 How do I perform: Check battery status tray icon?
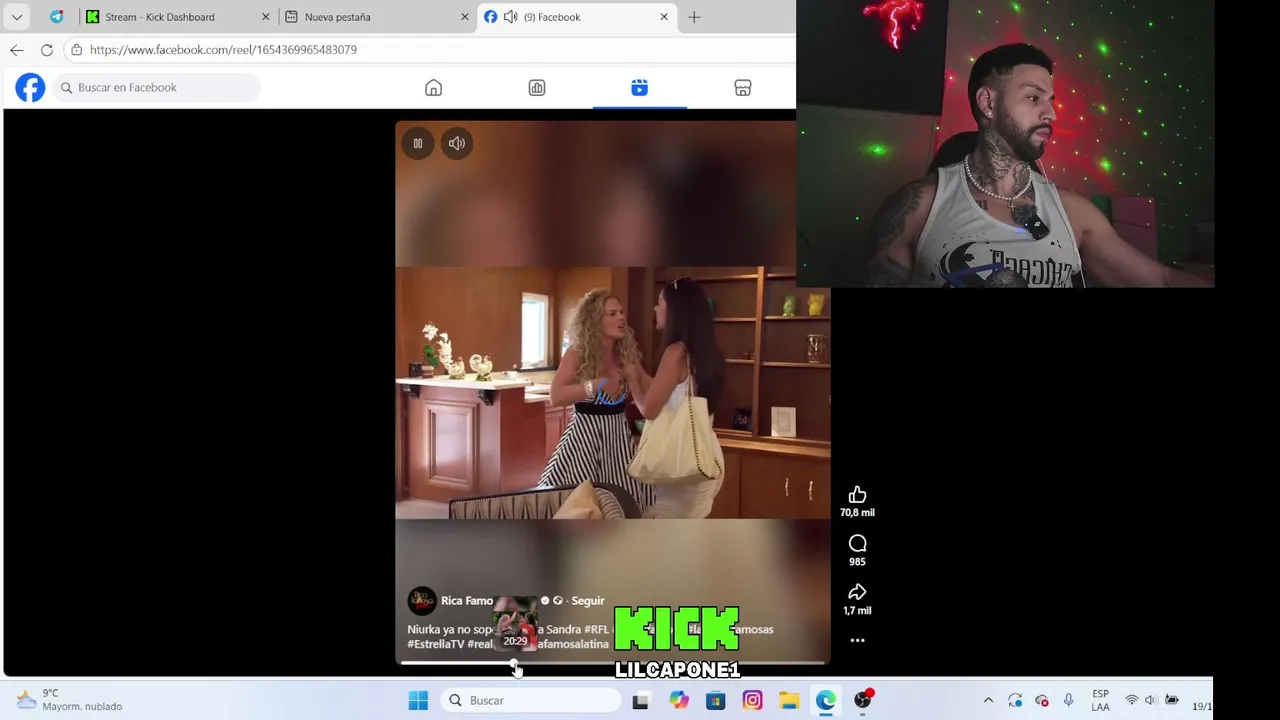1171,701
